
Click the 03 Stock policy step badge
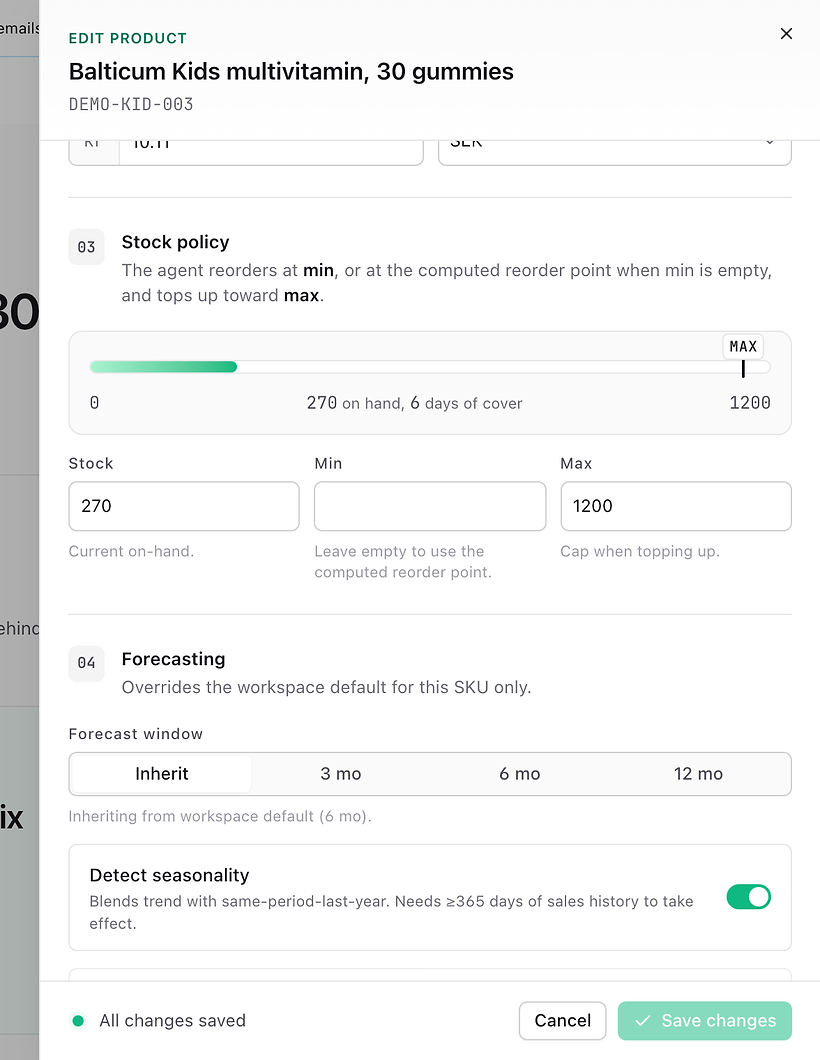pos(87,247)
